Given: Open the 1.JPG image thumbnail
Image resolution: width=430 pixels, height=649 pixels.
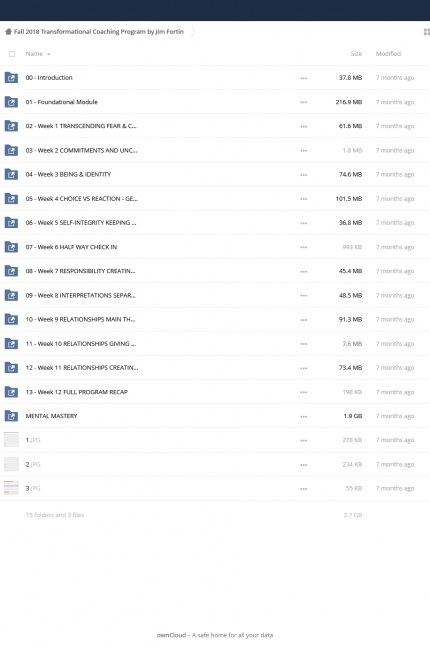Looking at the screenshot, I should [x=11, y=440].
